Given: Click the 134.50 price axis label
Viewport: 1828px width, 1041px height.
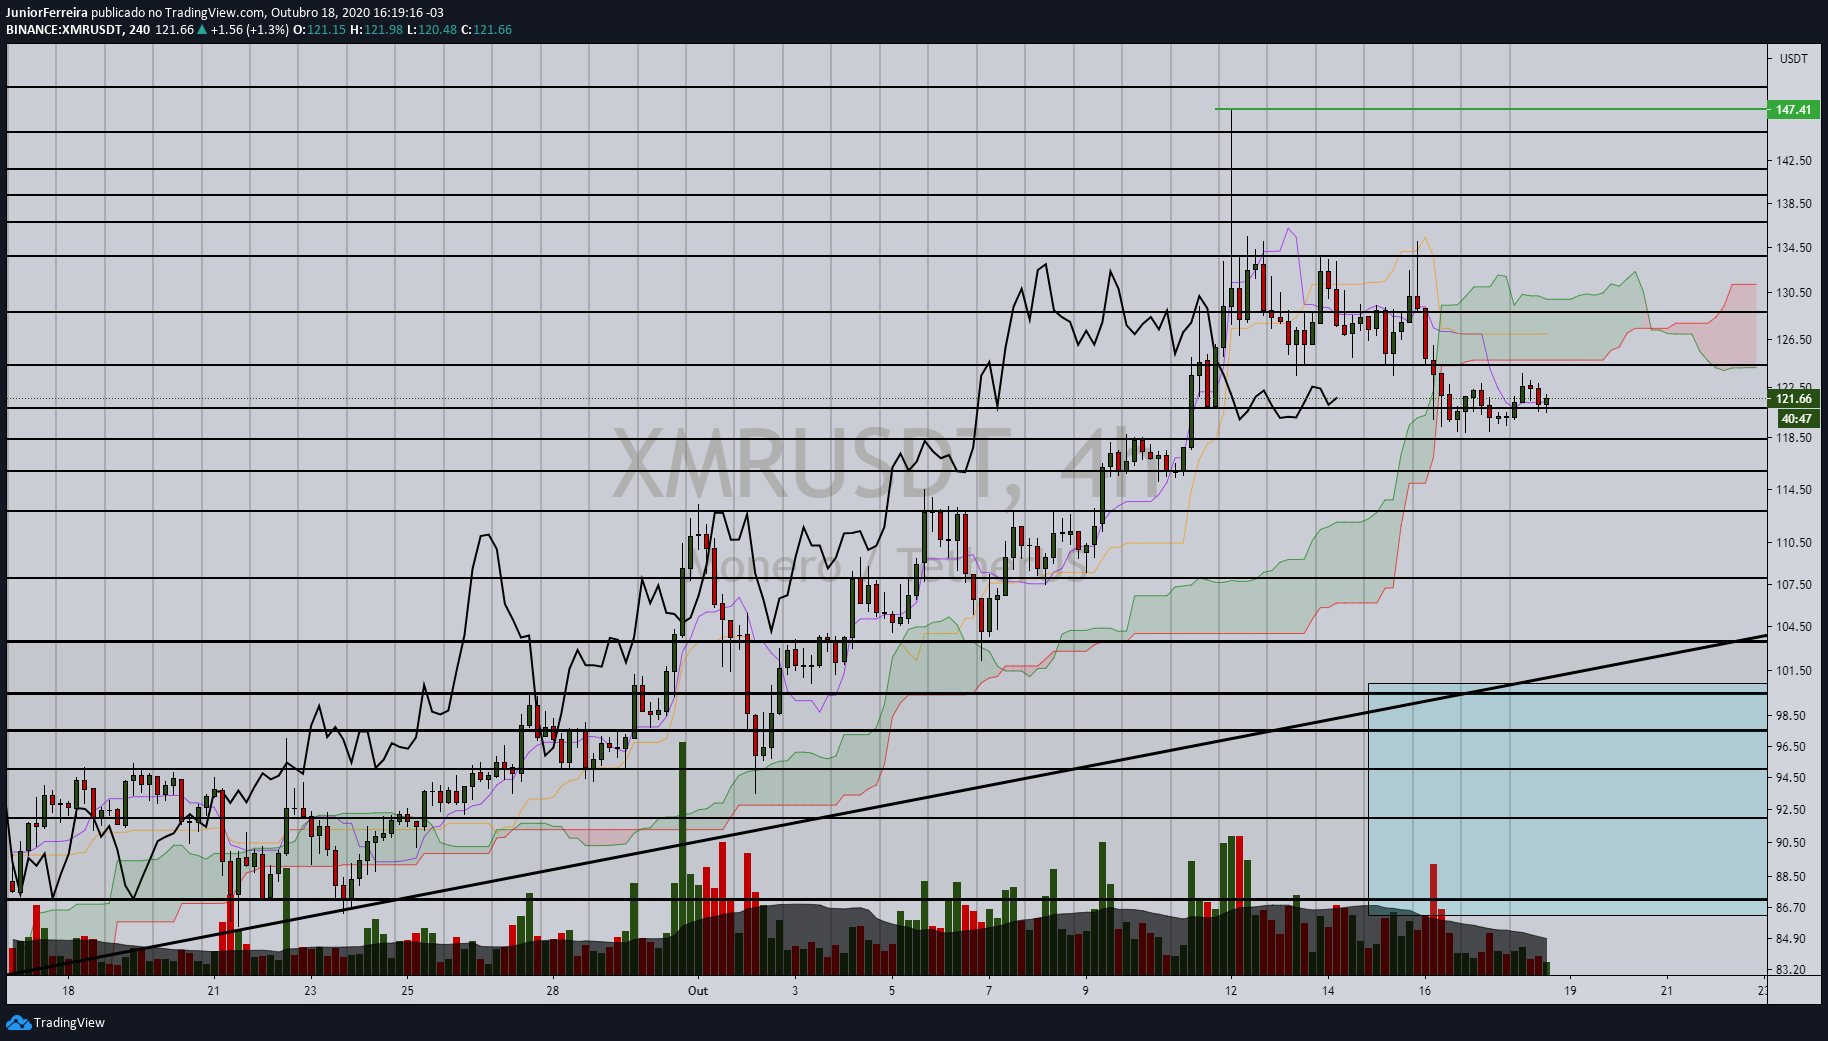Looking at the screenshot, I should click(1793, 248).
